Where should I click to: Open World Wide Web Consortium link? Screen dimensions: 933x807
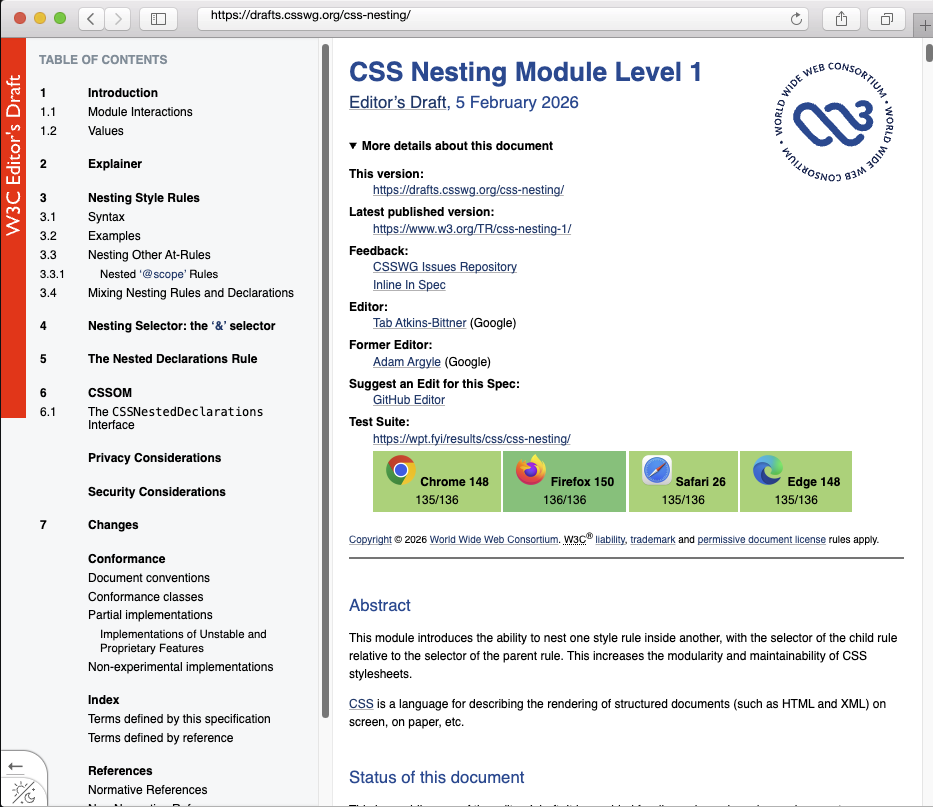point(494,539)
